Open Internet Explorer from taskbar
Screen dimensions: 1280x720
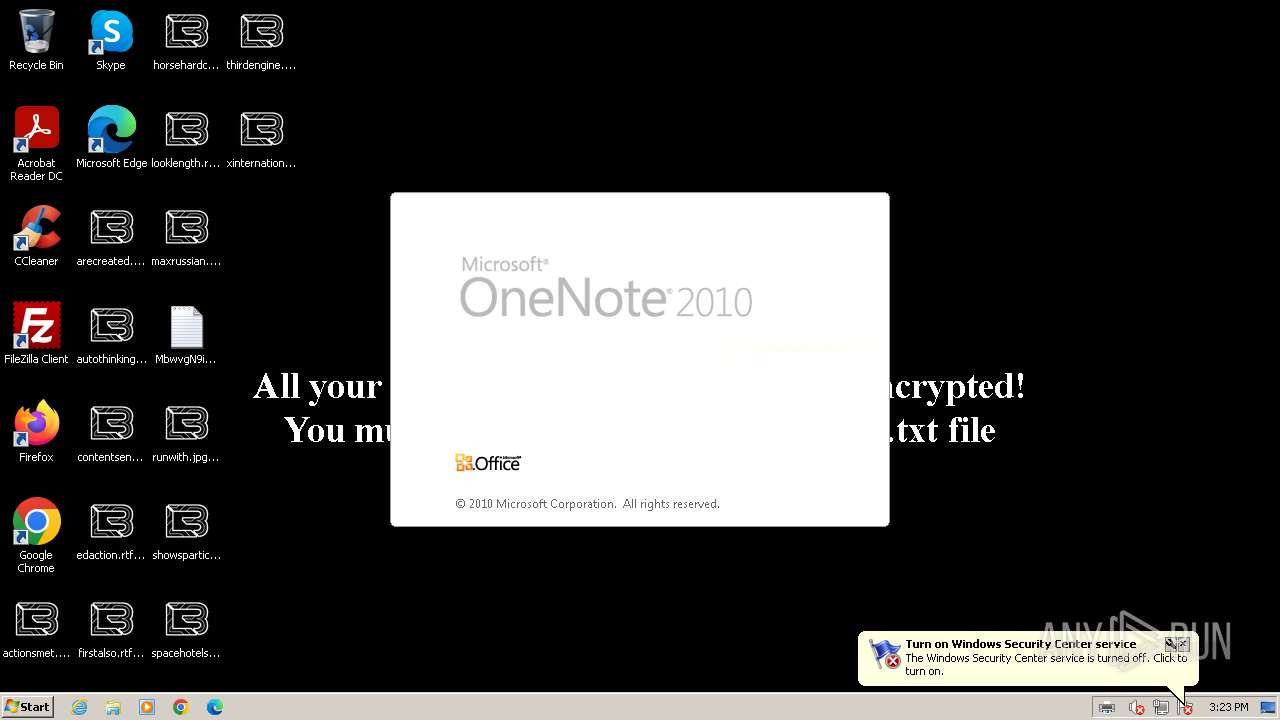pos(80,707)
